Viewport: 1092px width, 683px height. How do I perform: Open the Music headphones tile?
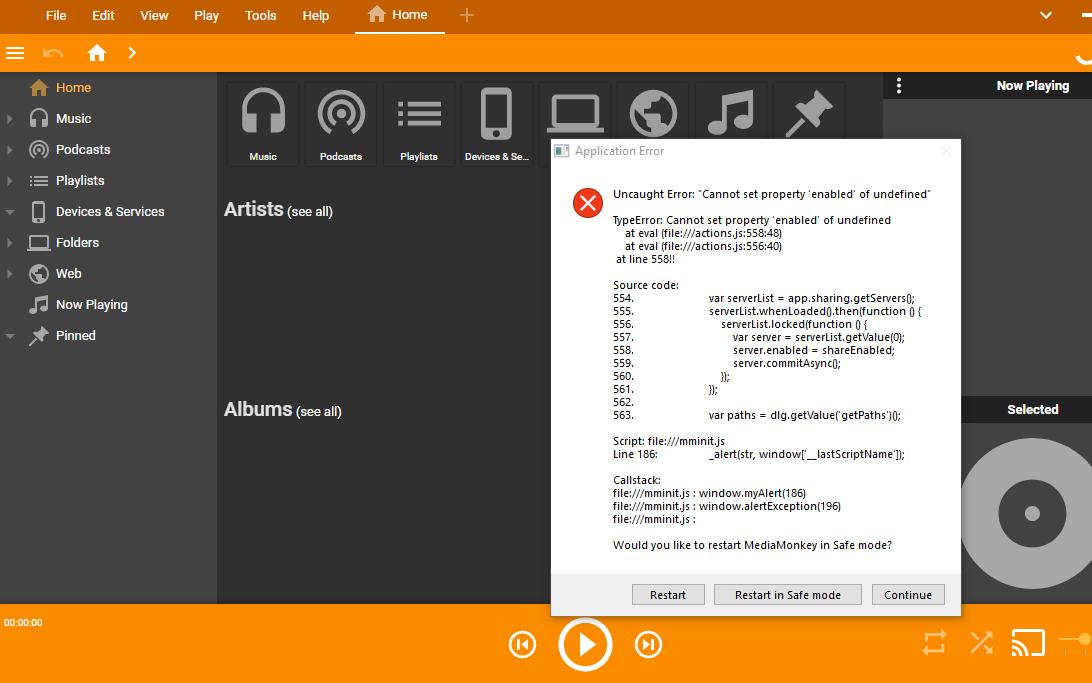coord(263,124)
